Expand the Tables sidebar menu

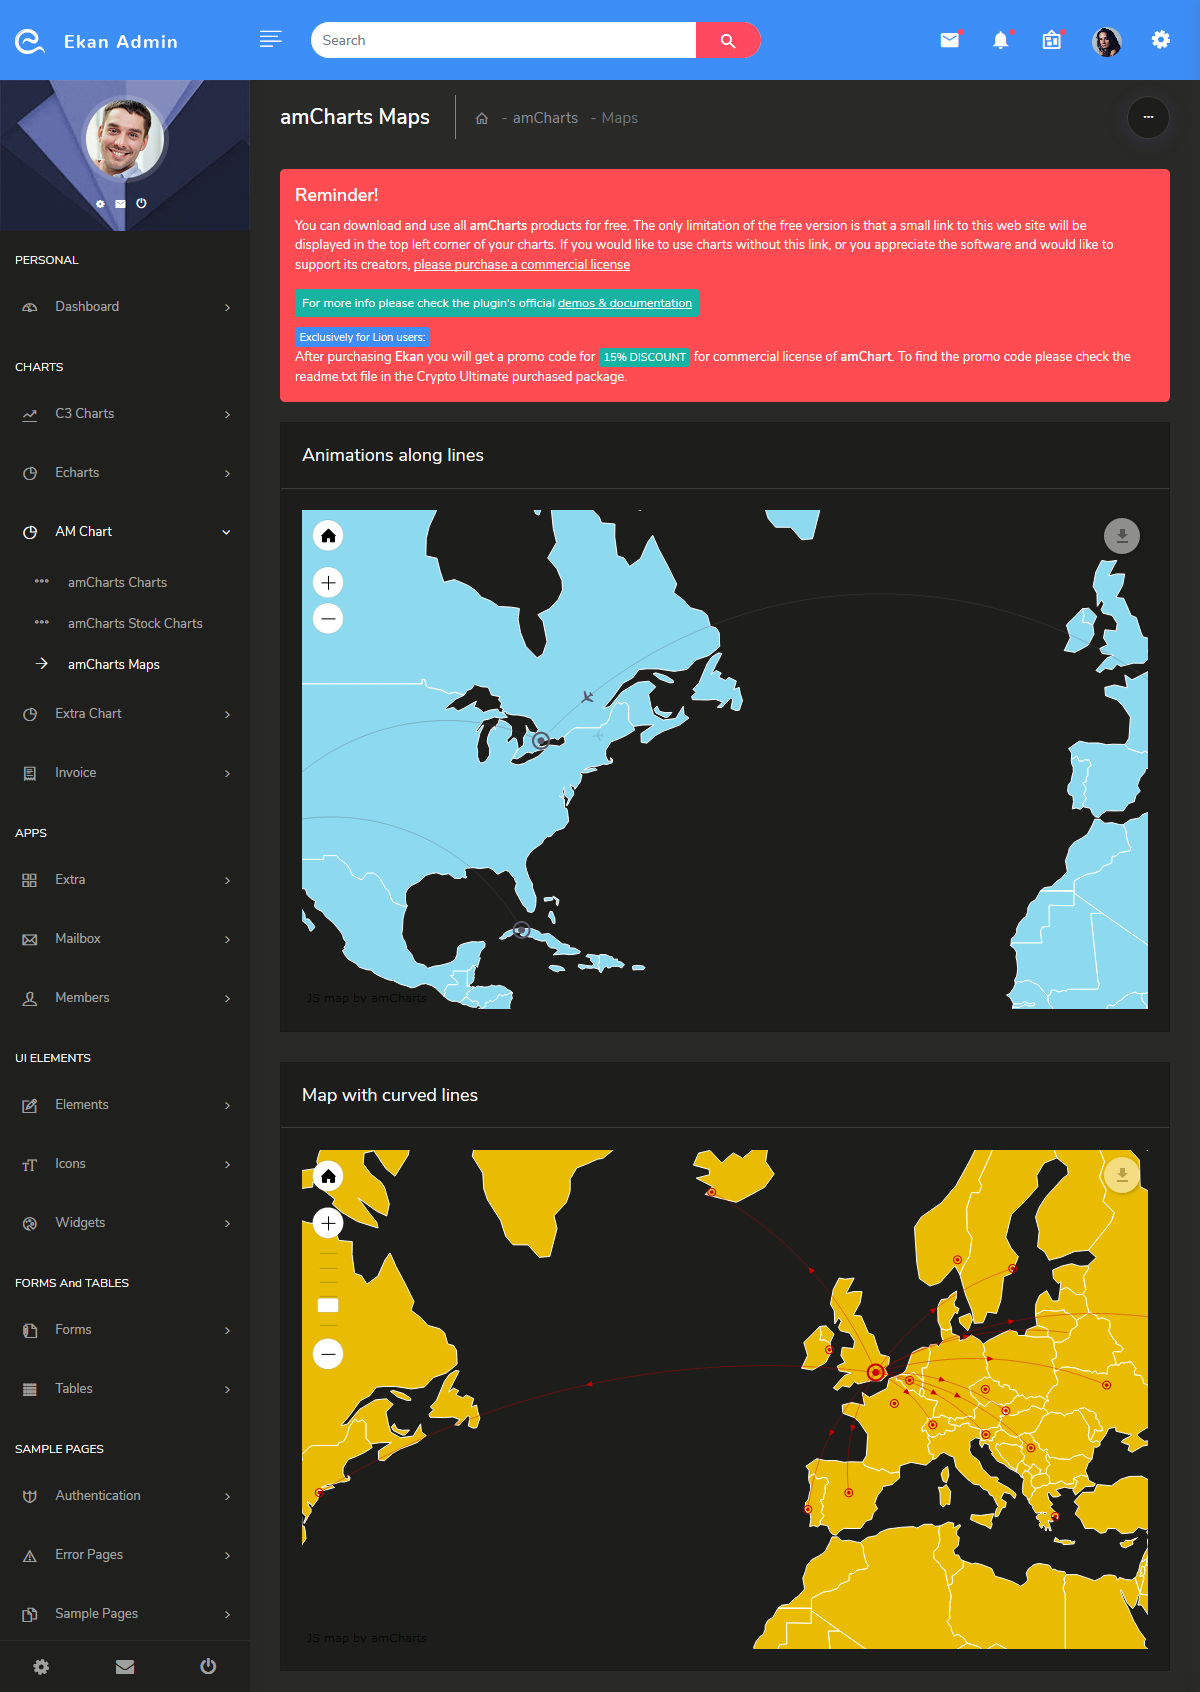[x=125, y=1389]
